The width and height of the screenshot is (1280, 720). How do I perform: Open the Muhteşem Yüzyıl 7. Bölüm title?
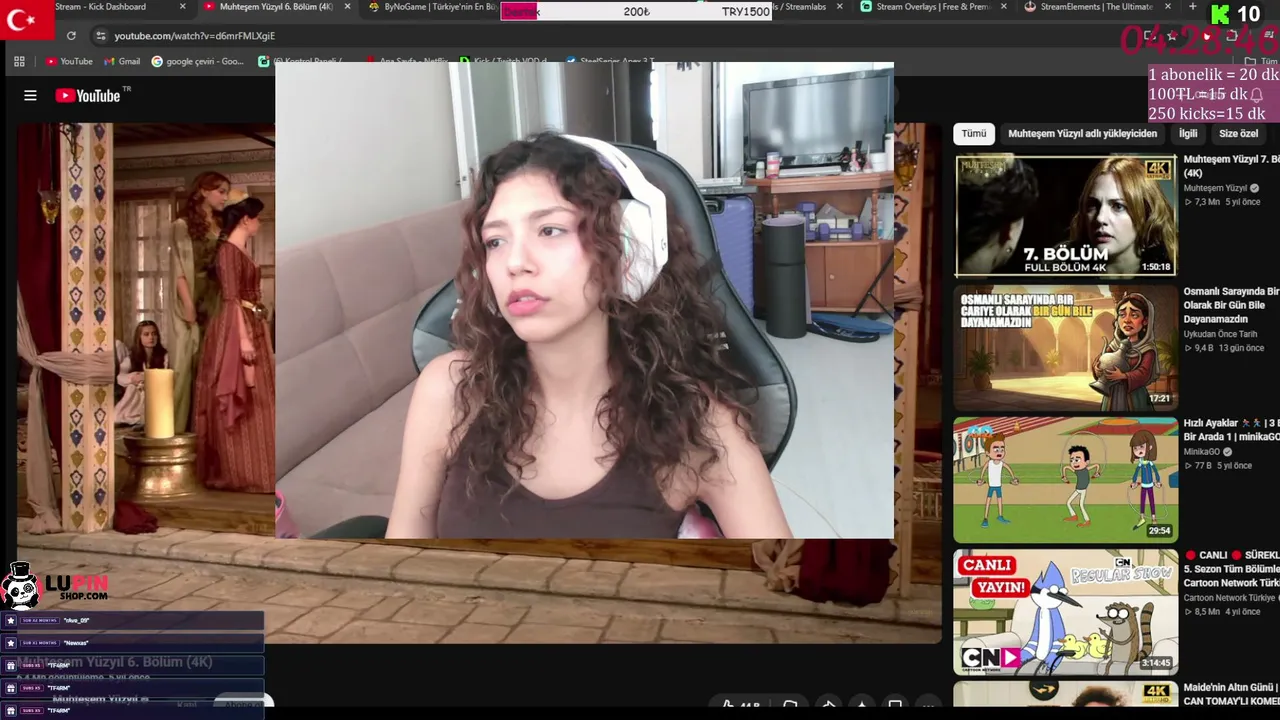(1231, 166)
